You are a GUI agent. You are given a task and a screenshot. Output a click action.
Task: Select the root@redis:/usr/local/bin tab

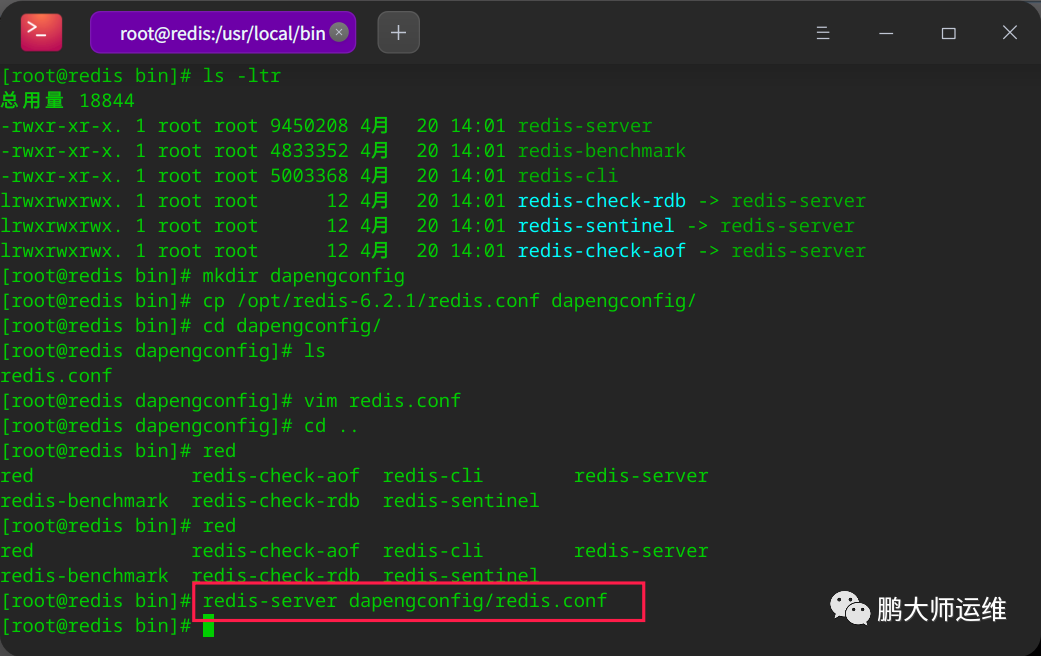tap(223, 32)
